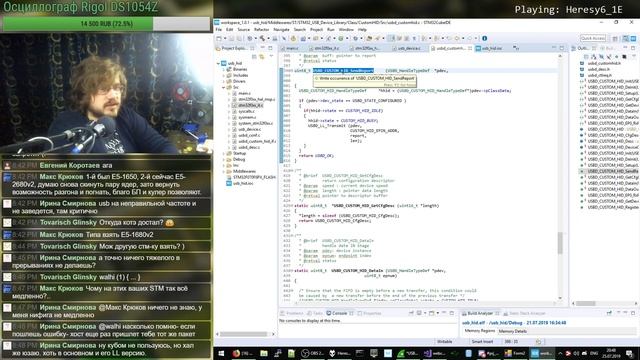The height and width of the screenshot is (360, 640).
Task: Open the Project menu
Action: click(316, 30)
